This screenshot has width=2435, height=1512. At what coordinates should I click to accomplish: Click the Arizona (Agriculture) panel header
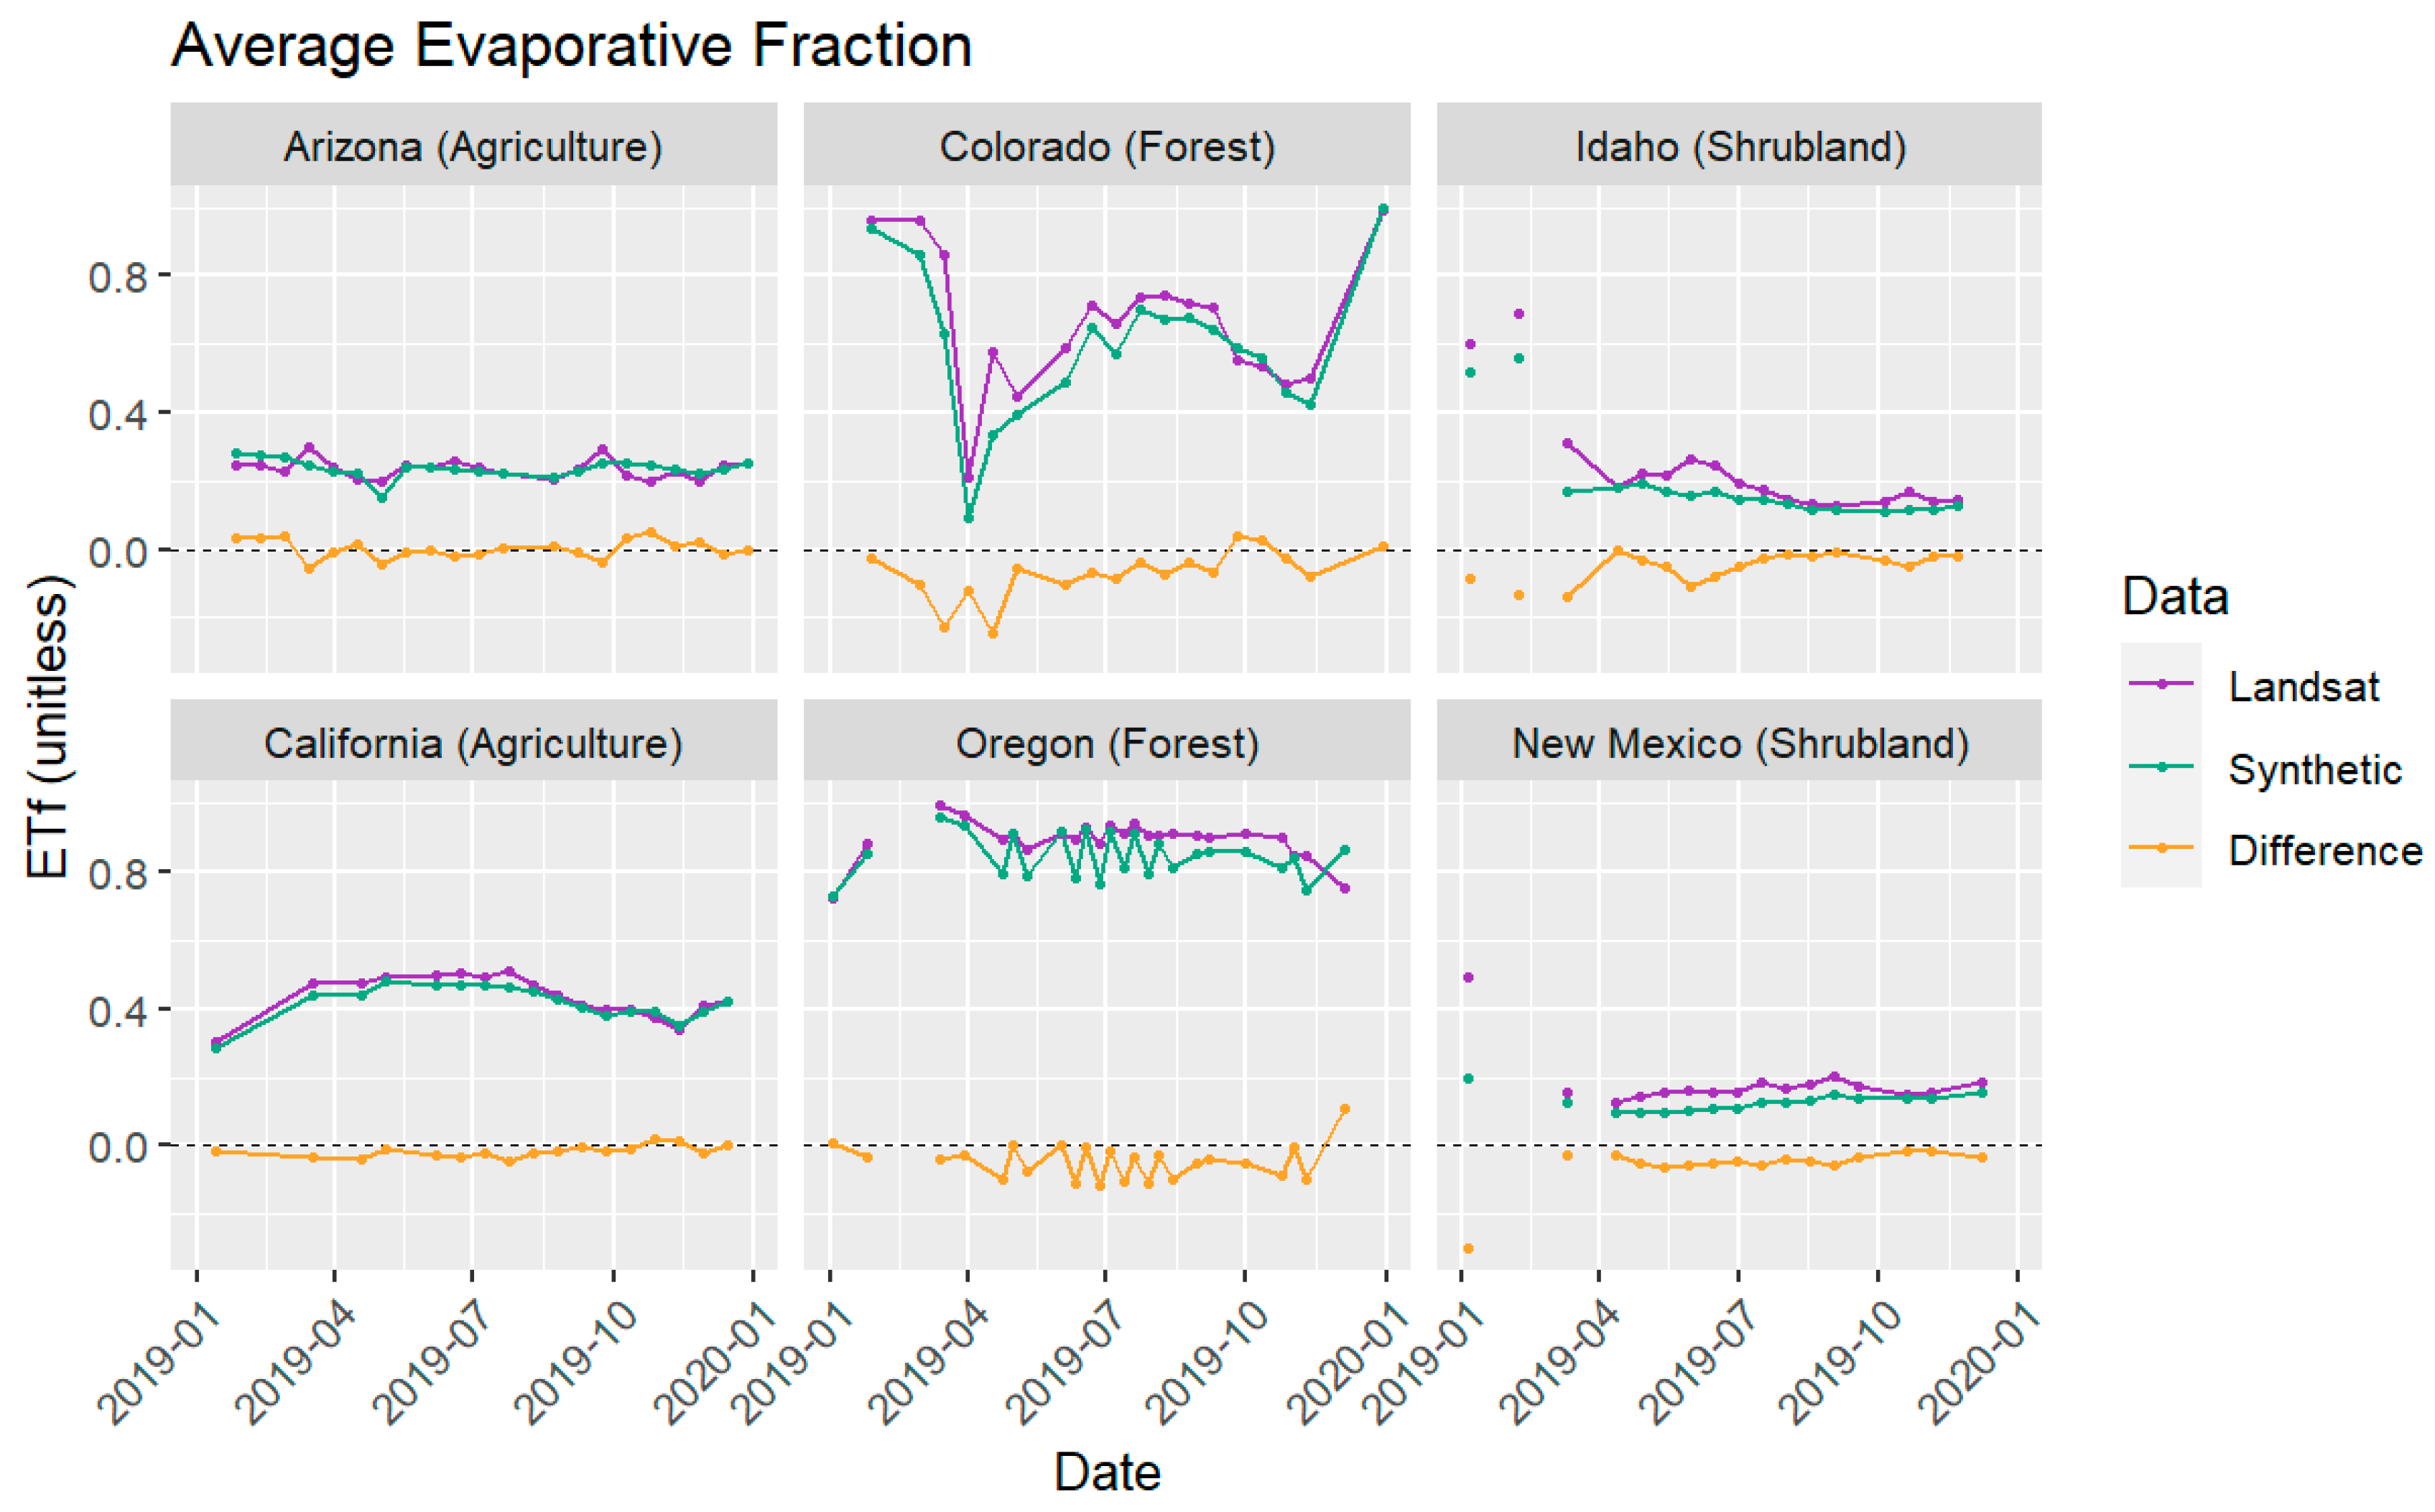click(473, 147)
